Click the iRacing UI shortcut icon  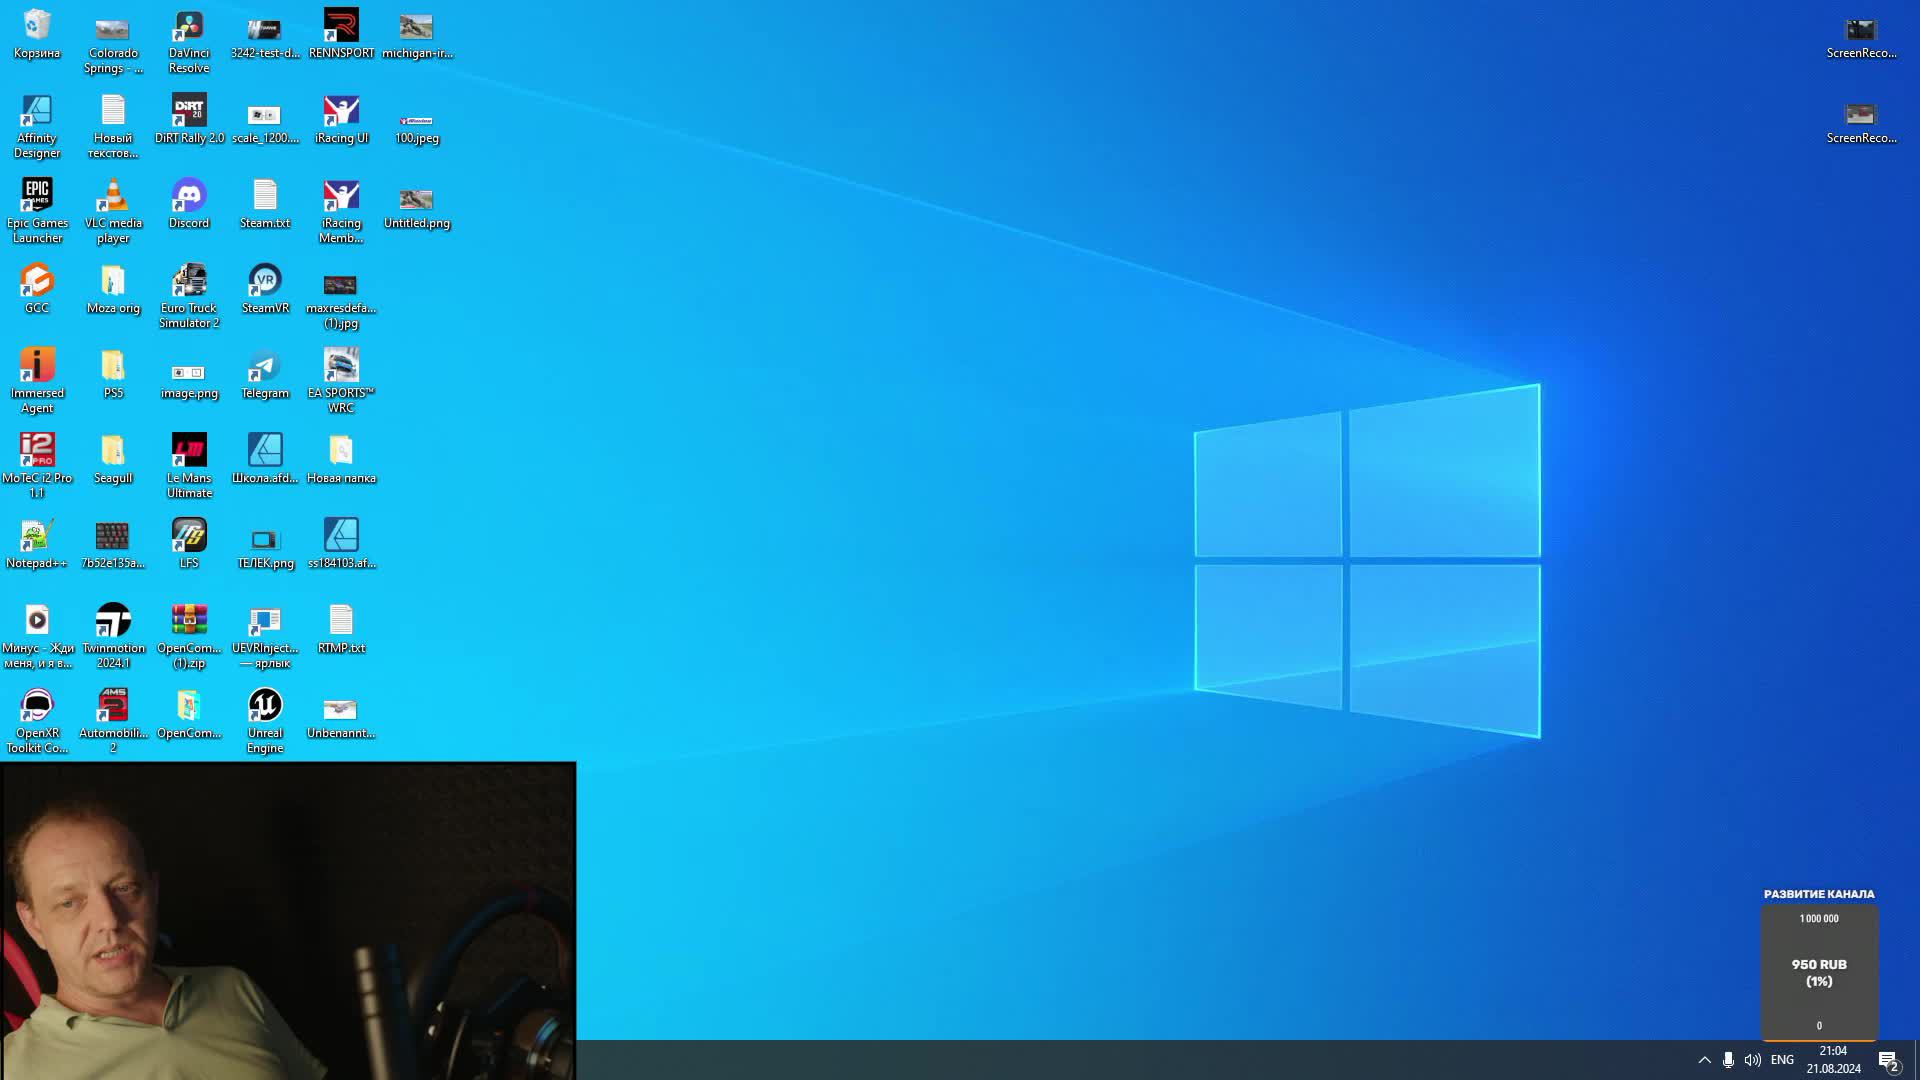pos(341,112)
